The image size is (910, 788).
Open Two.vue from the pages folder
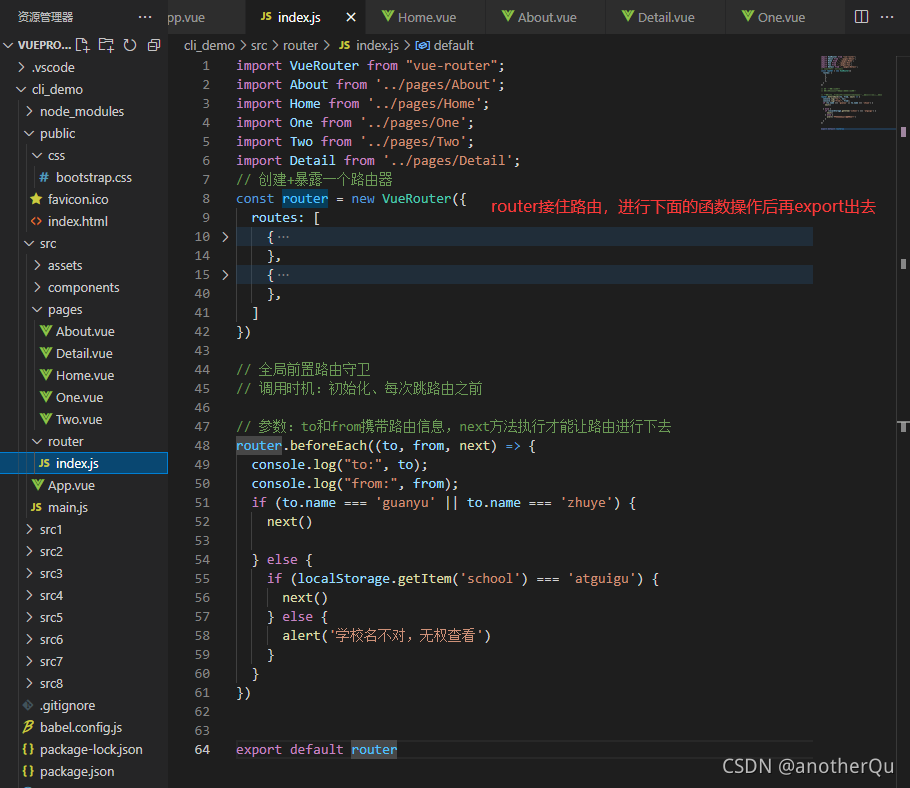tap(84, 420)
